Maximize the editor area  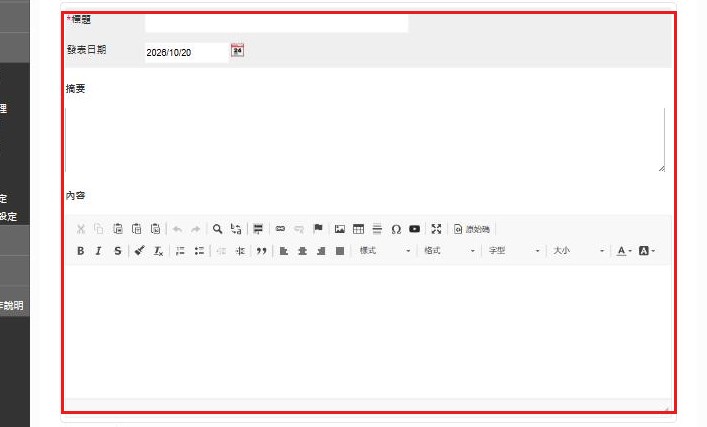[x=436, y=229]
